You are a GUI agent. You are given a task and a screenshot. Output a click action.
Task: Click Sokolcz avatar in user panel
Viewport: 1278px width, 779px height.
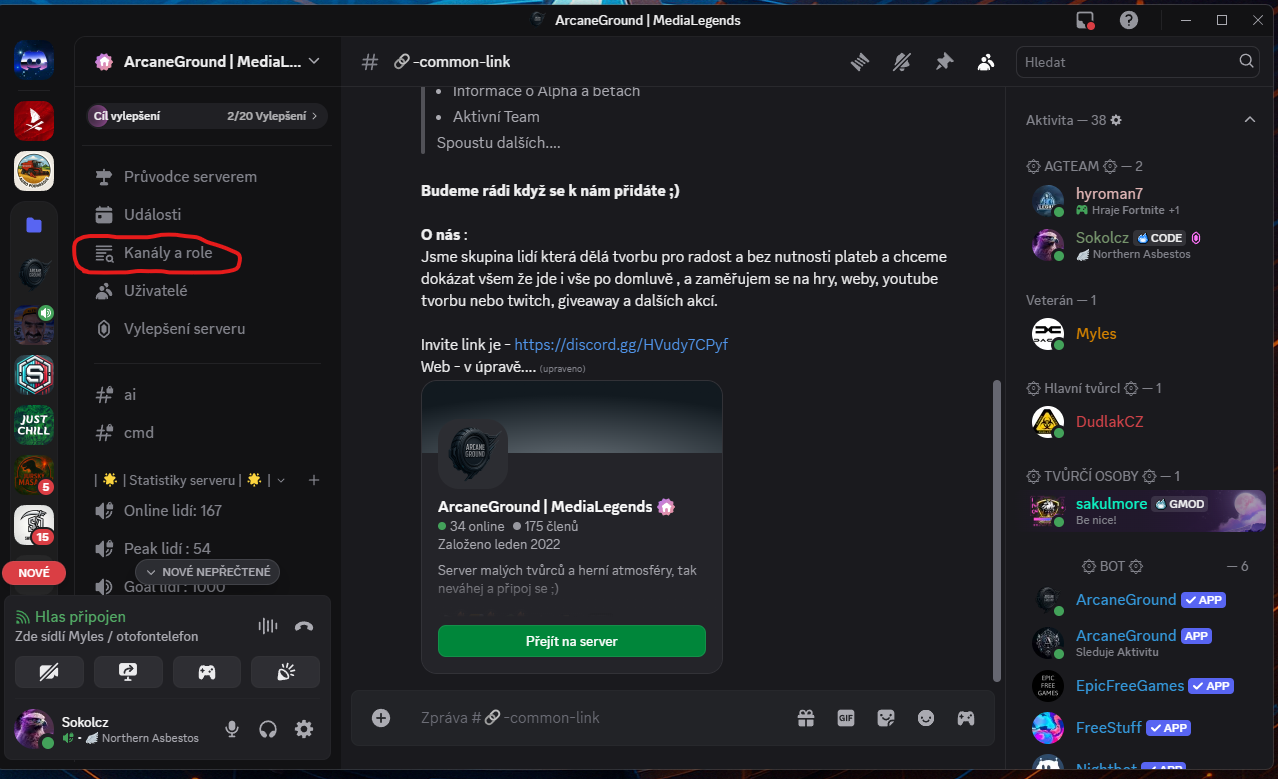(34, 729)
